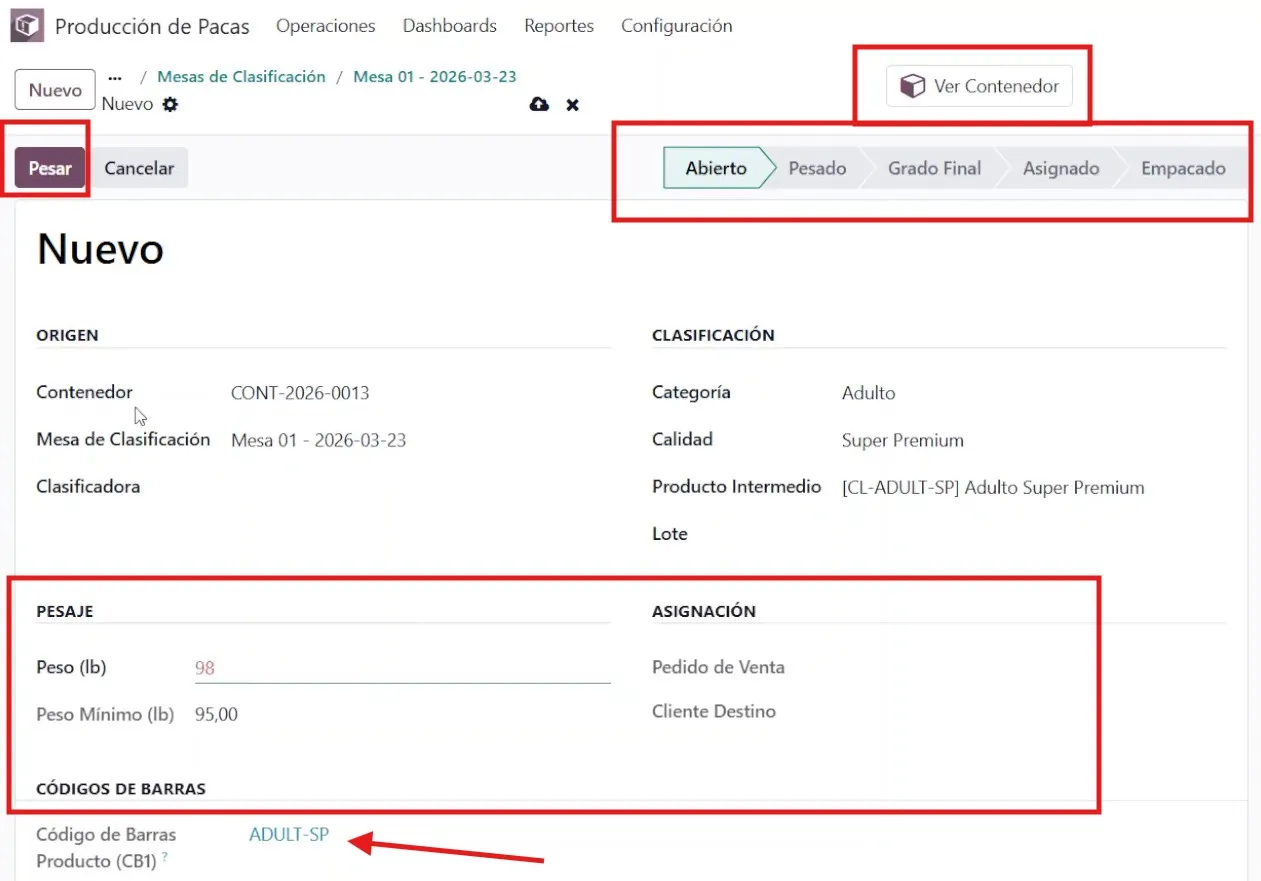Select the Abierto status stage
Image resolution: width=1261 pixels, height=881 pixels.
click(x=716, y=168)
